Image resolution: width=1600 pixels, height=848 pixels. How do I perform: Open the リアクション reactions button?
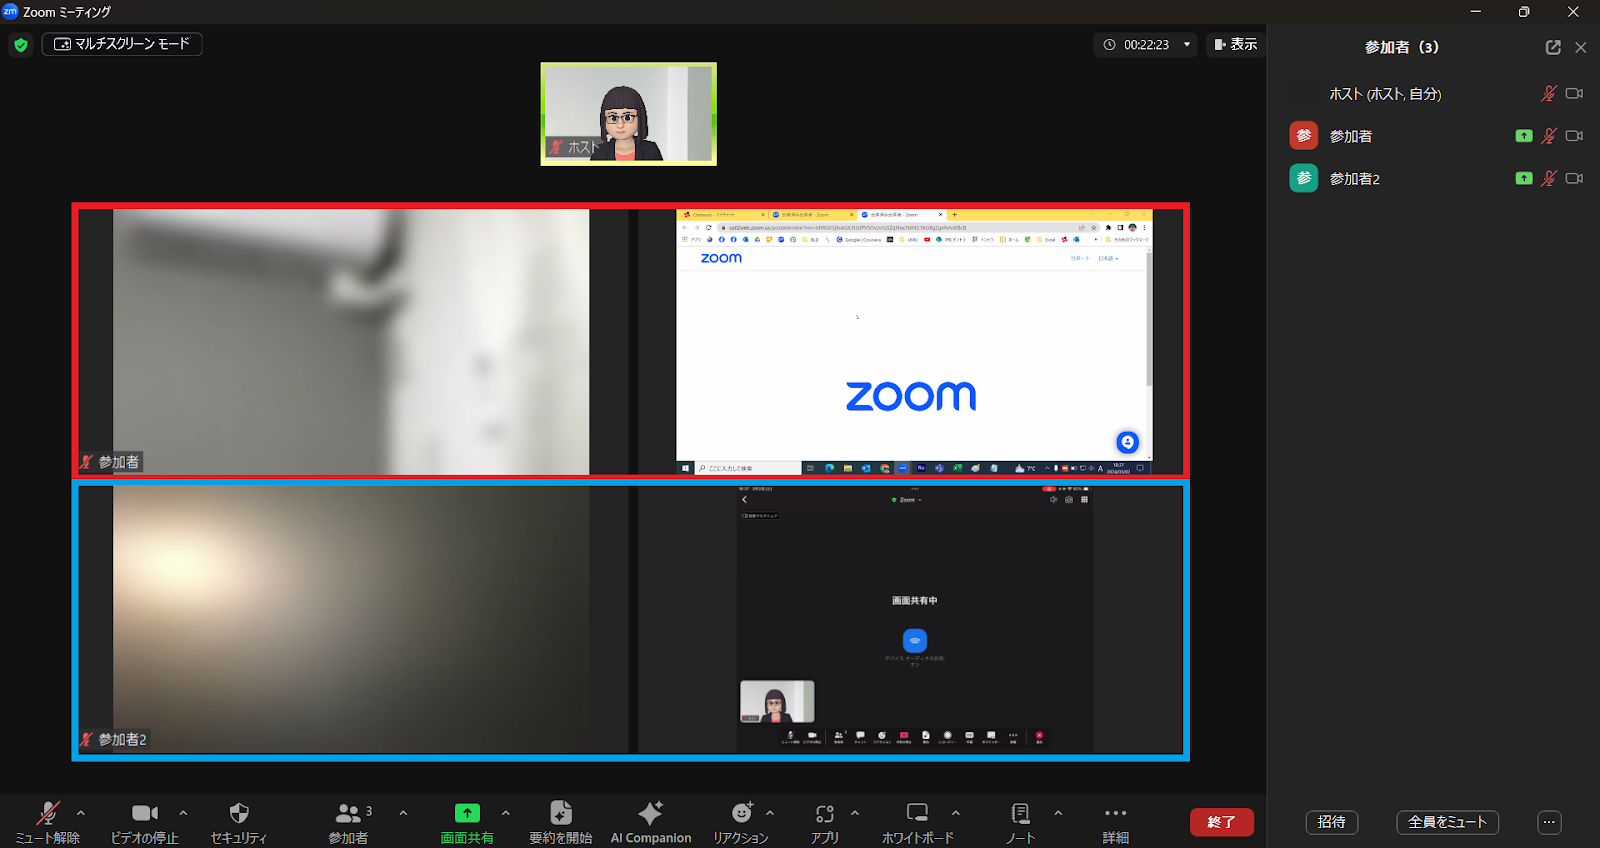(741, 822)
